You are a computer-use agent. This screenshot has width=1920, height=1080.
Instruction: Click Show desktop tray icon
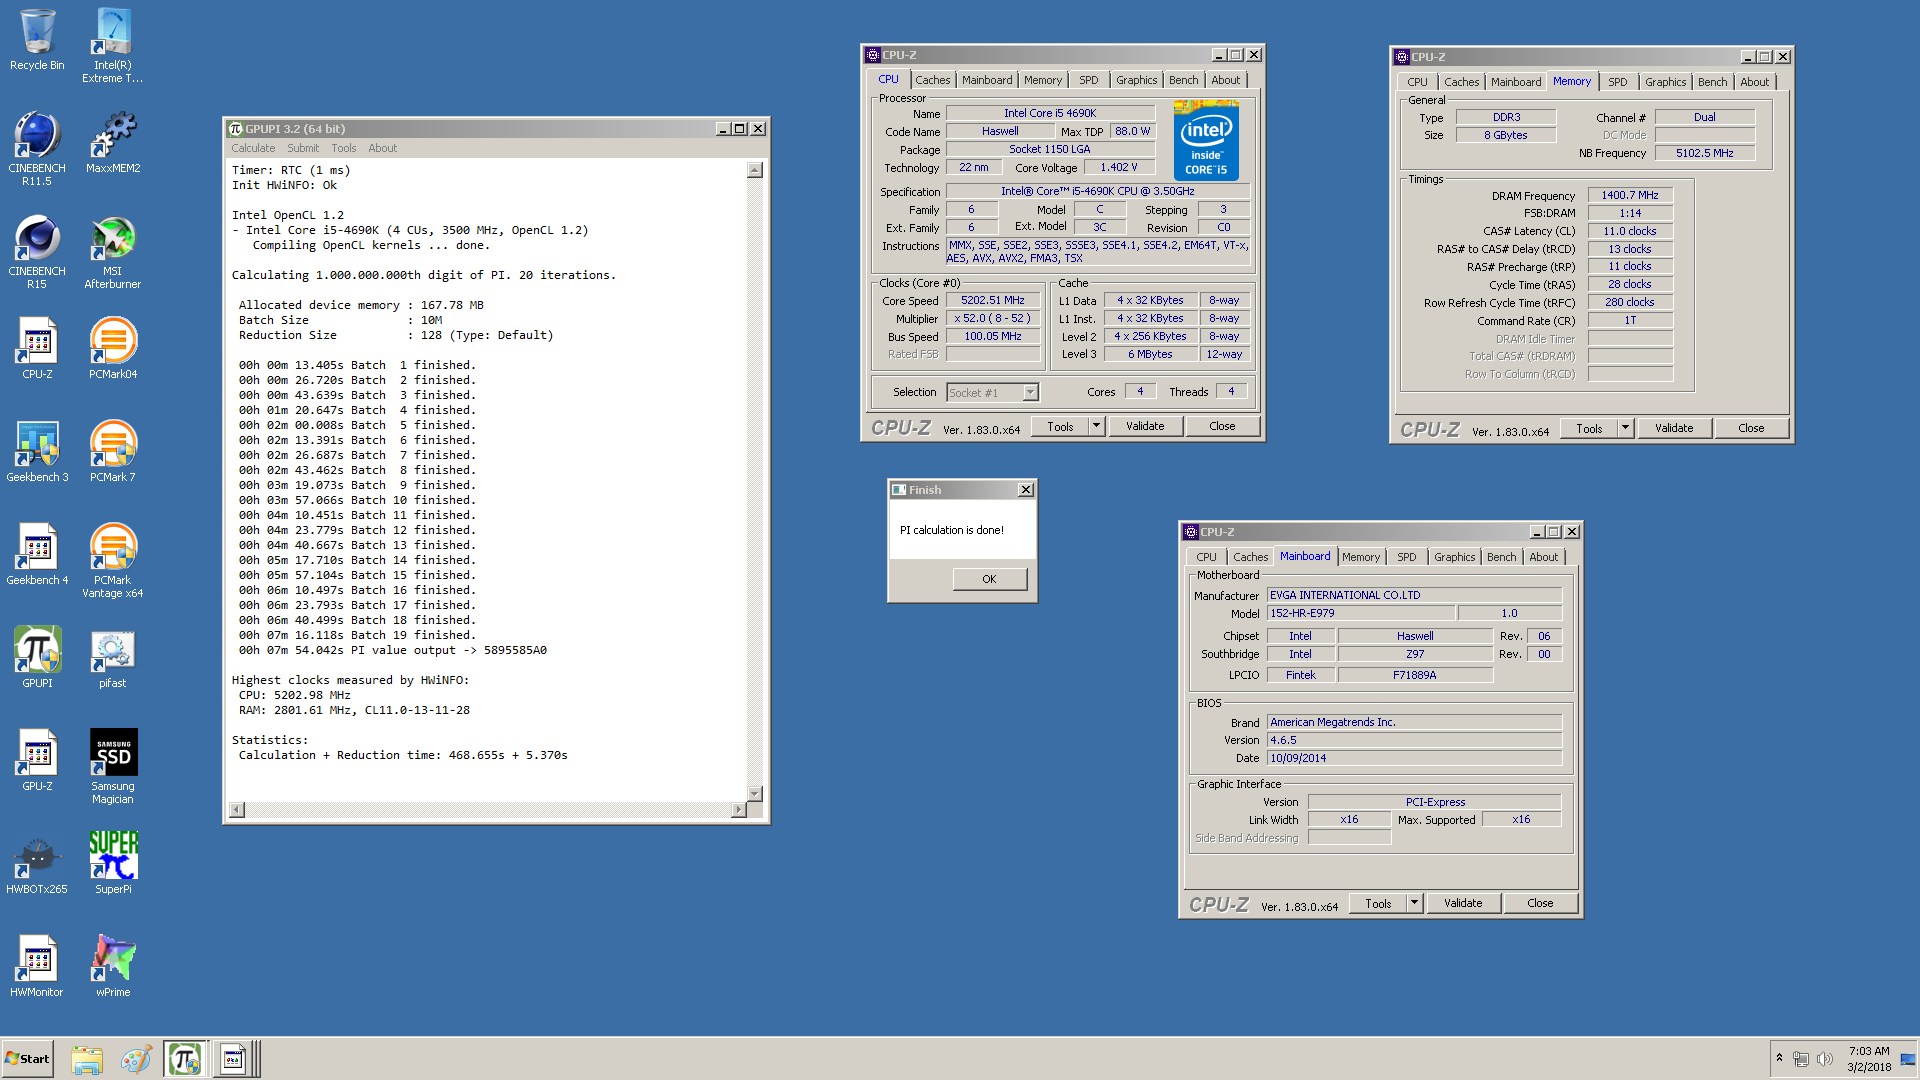click(x=1908, y=1059)
